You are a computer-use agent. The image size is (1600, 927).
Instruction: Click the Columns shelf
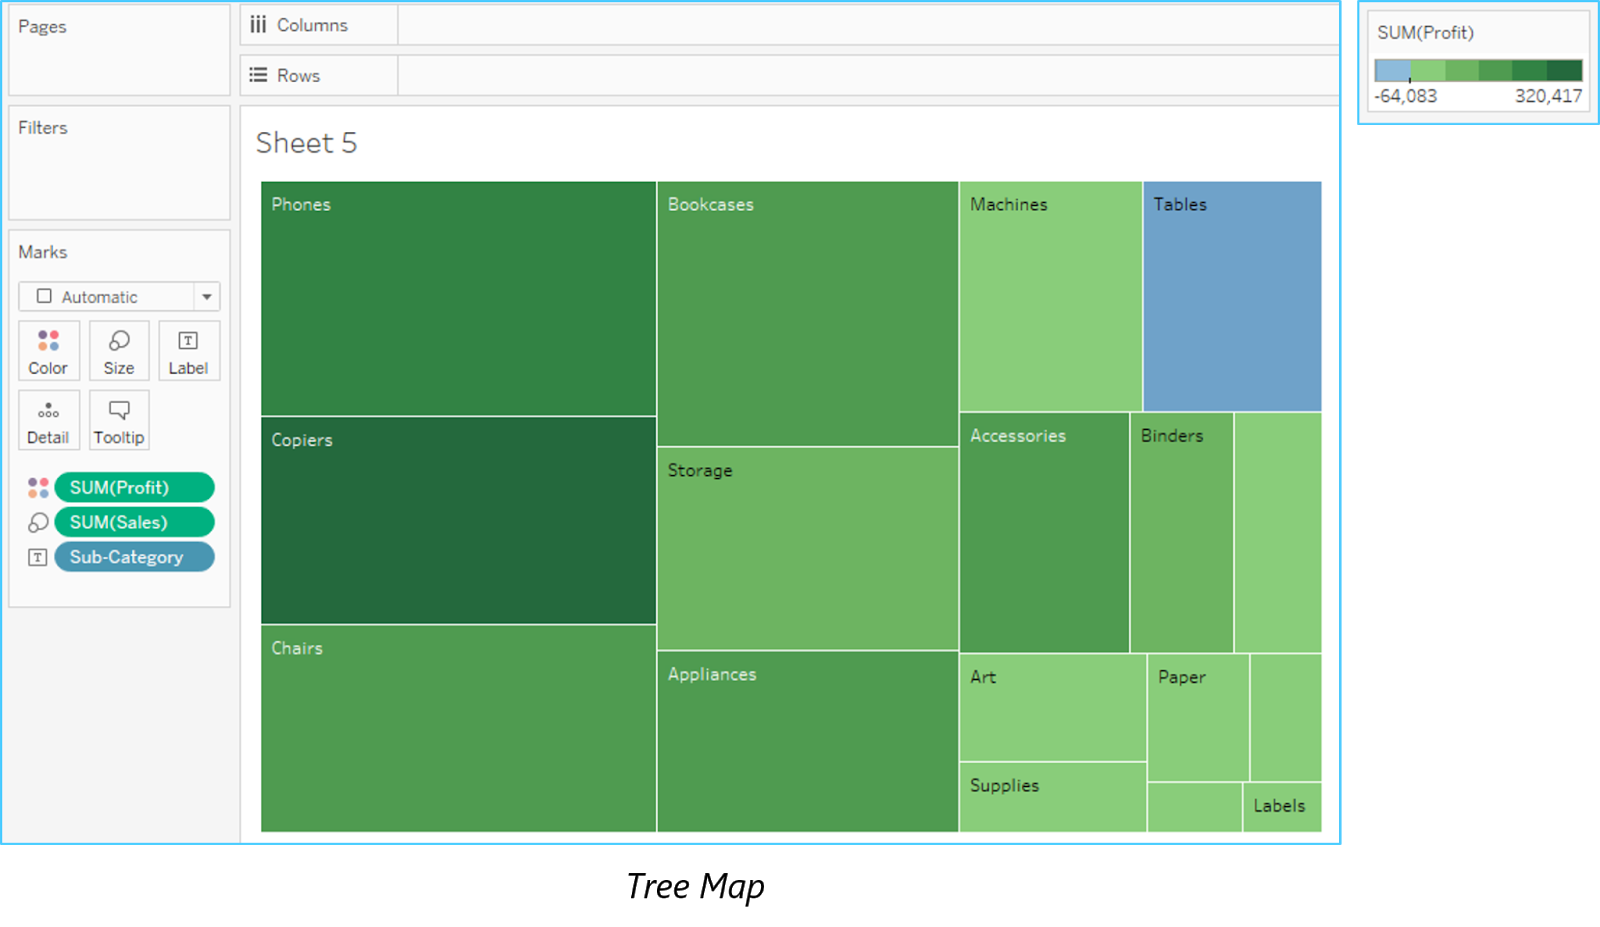coord(866,25)
